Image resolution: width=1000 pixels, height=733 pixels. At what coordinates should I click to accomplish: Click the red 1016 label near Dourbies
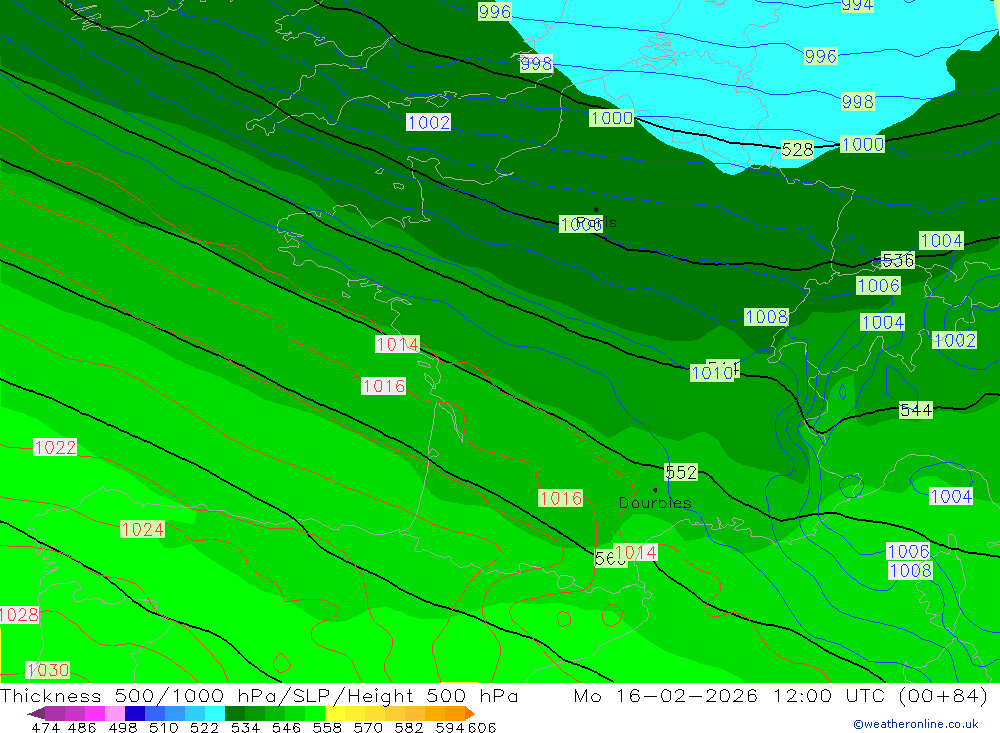pyautogui.click(x=561, y=498)
